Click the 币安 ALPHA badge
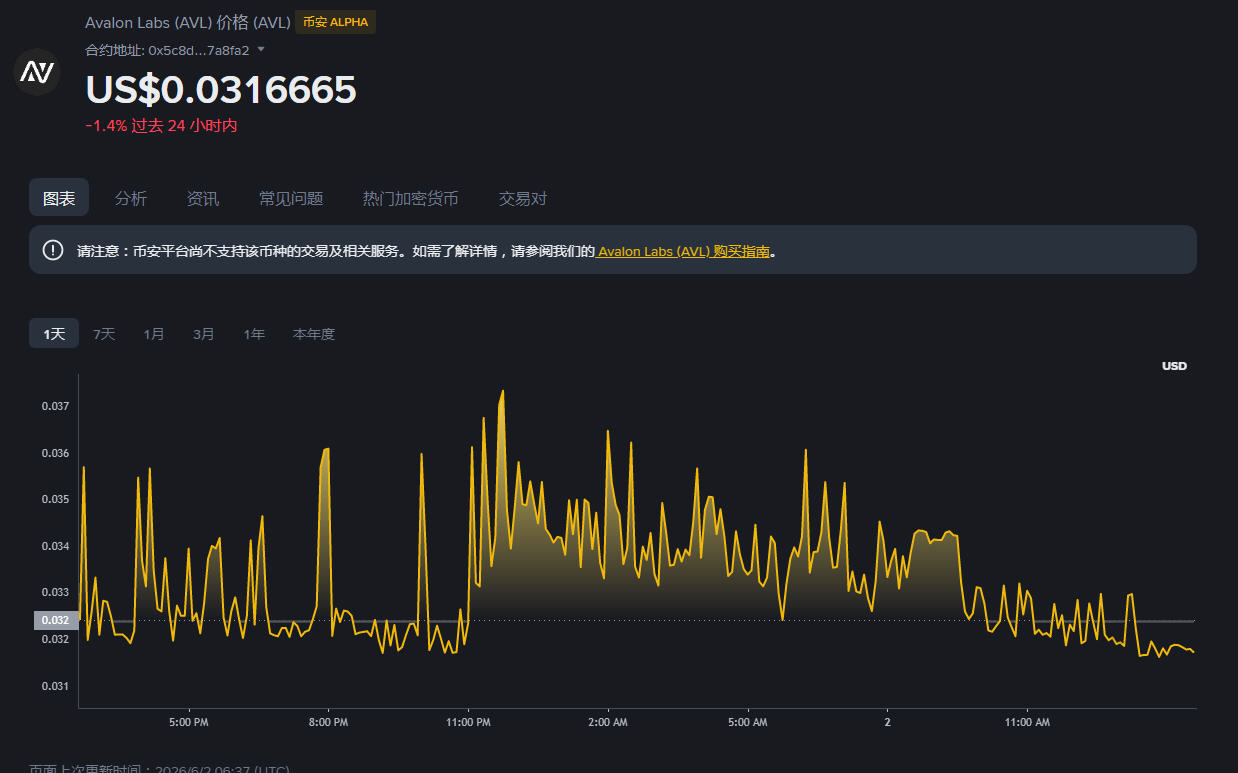This screenshot has width=1238, height=773. (x=335, y=22)
